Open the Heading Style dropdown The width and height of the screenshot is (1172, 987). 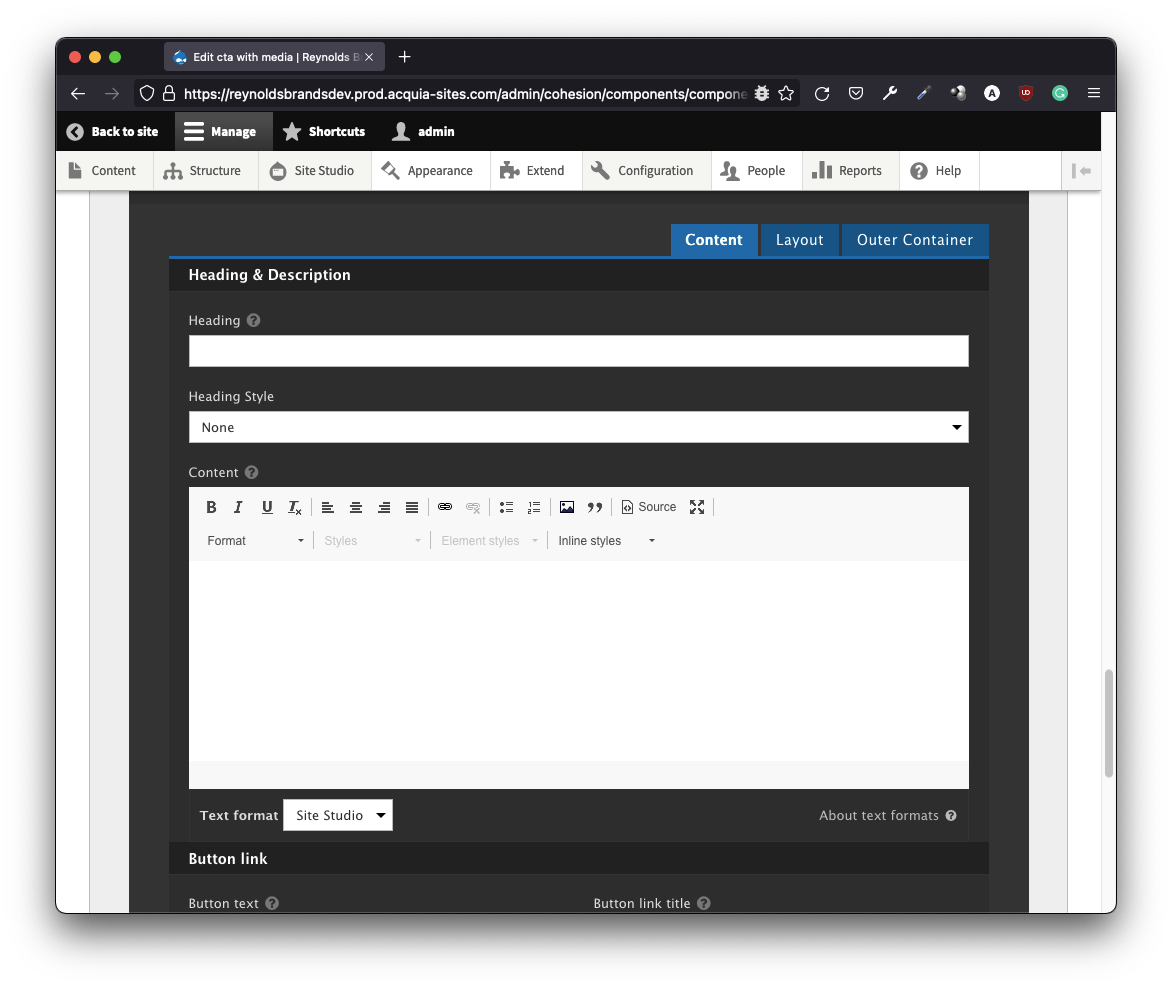click(x=578, y=427)
